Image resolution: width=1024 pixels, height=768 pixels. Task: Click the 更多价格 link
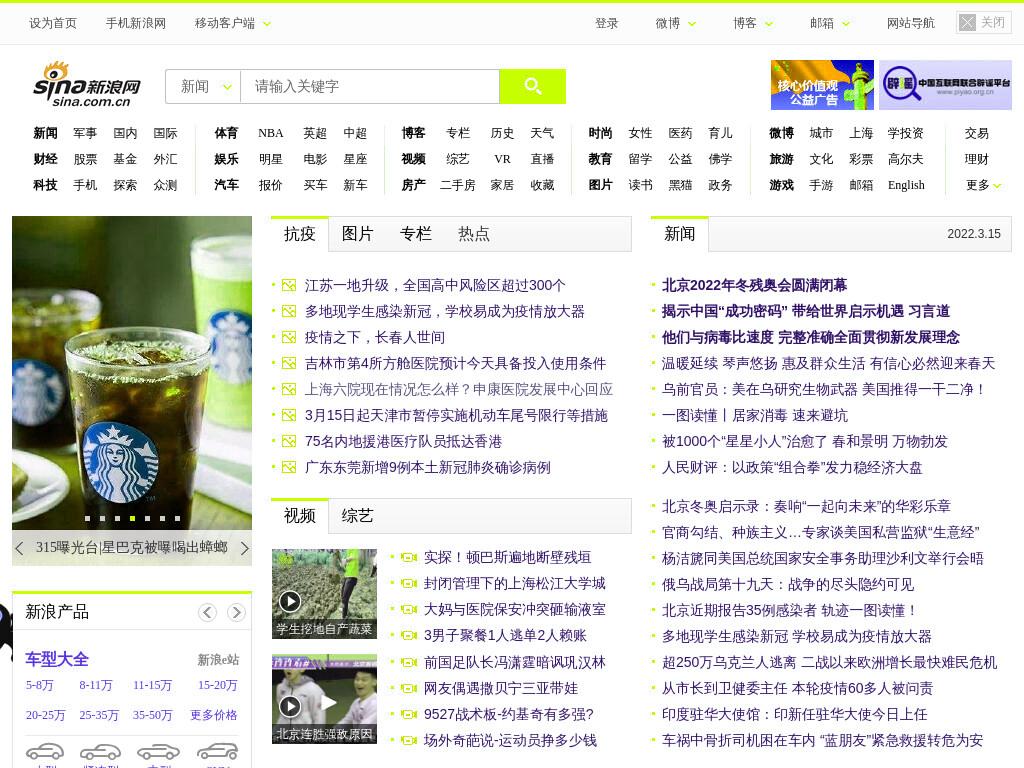tap(214, 715)
